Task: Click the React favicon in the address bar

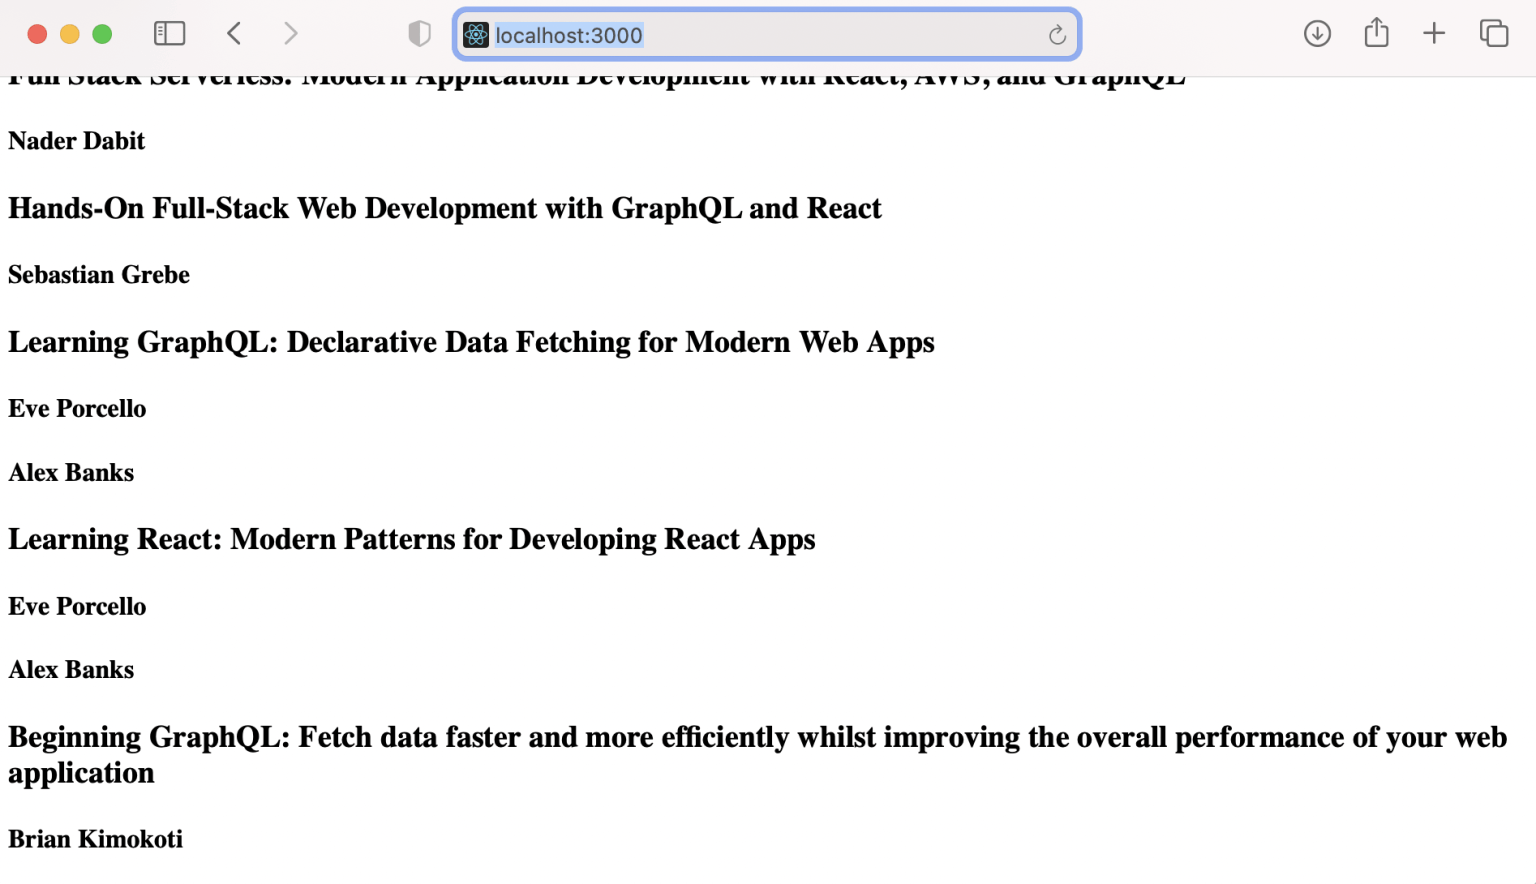Action: tap(476, 35)
